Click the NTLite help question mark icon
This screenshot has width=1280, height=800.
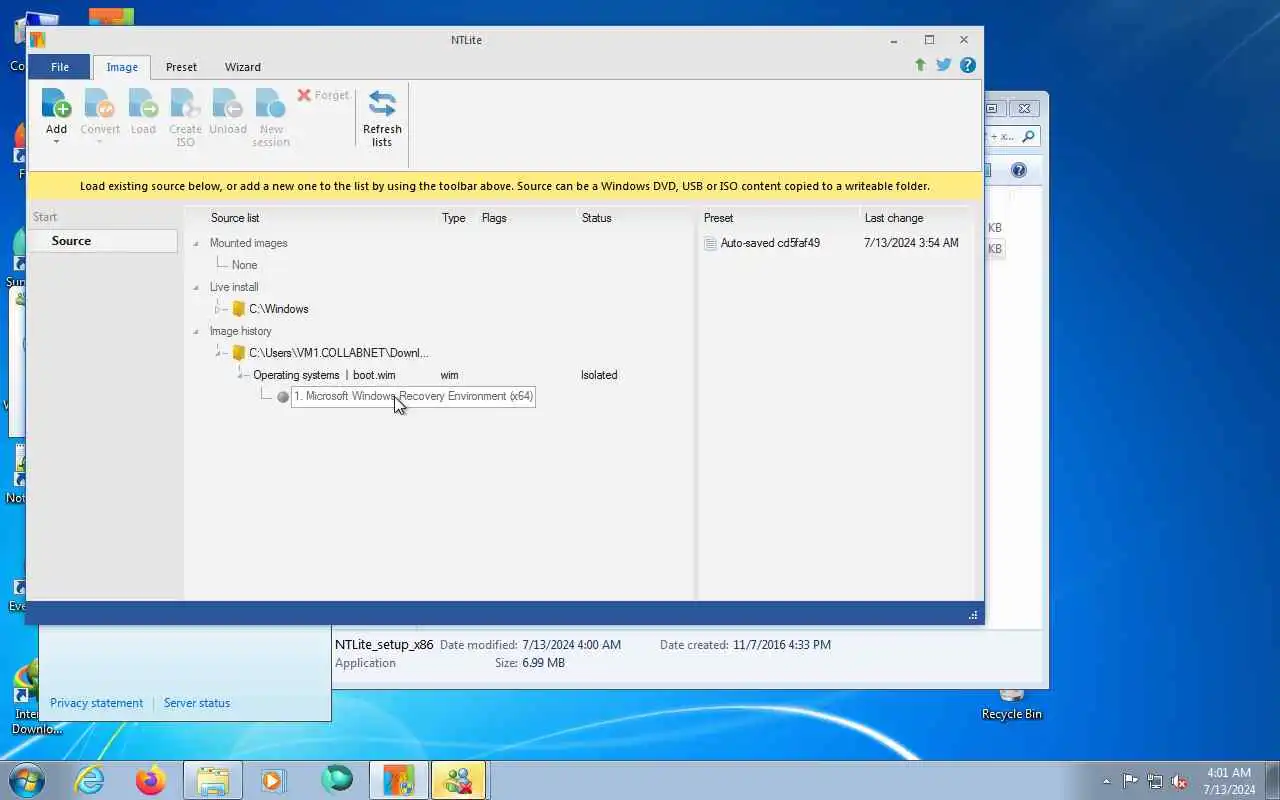point(967,65)
